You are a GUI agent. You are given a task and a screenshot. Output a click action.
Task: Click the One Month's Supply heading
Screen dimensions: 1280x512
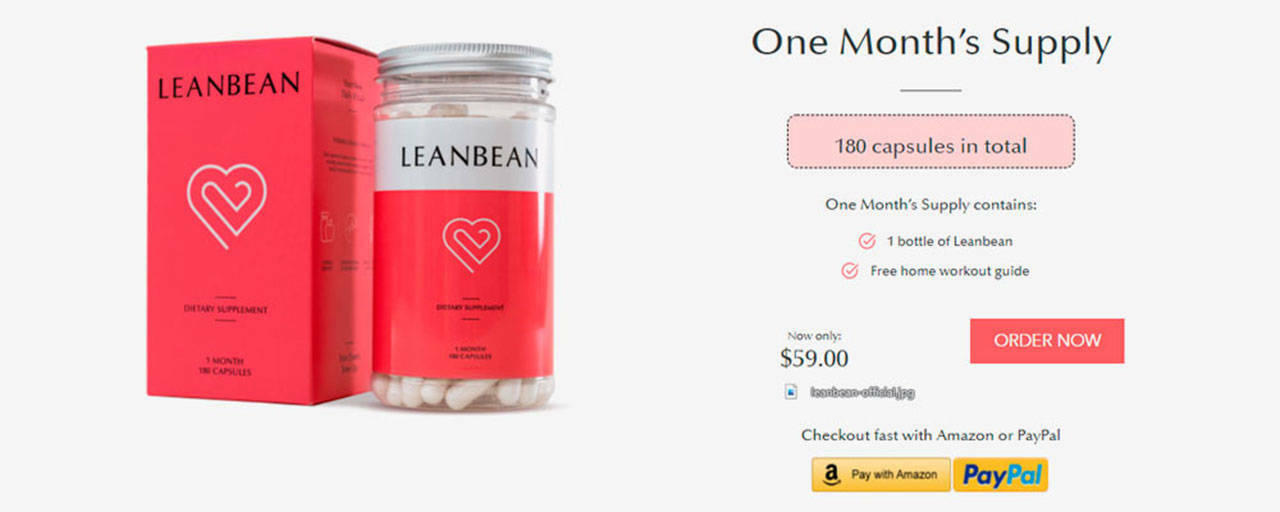click(x=931, y=42)
